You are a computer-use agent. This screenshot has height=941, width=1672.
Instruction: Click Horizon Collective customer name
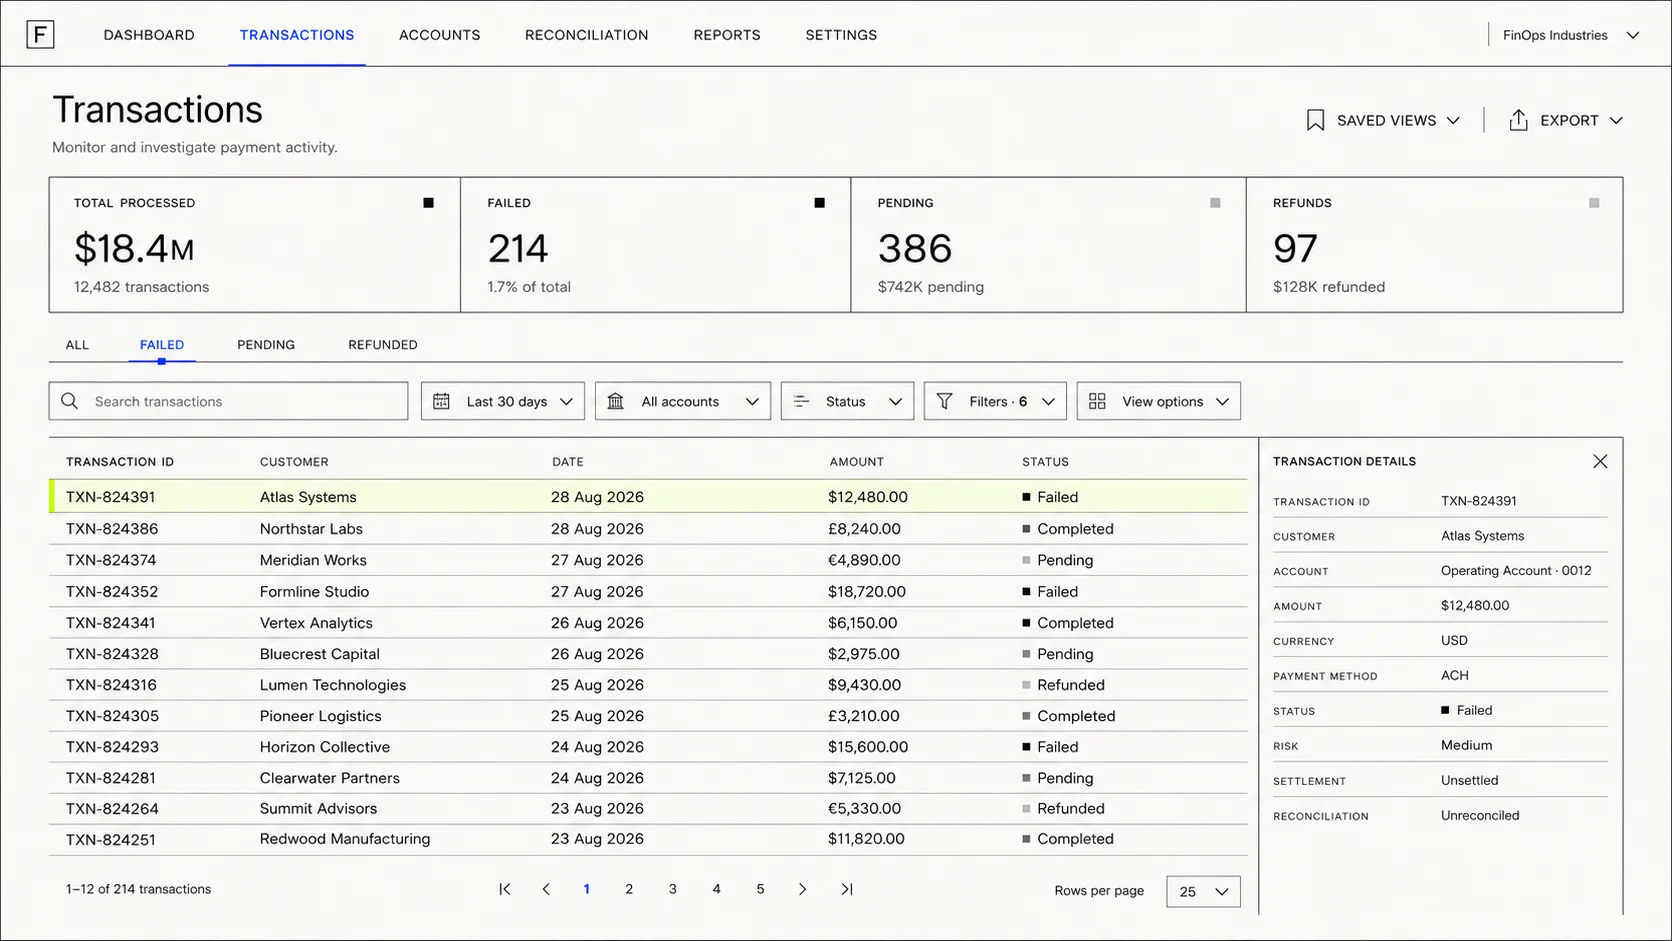coord(325,747)
